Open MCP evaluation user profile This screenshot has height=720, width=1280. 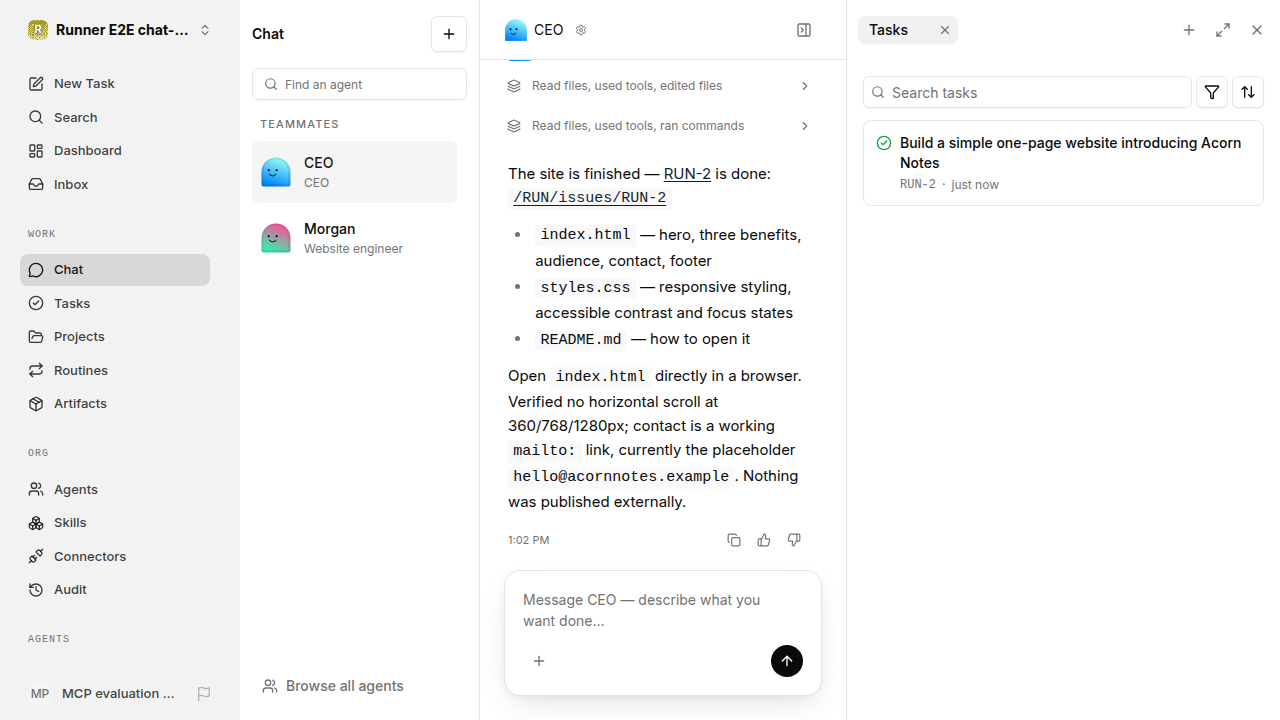[x=104, y=694]
